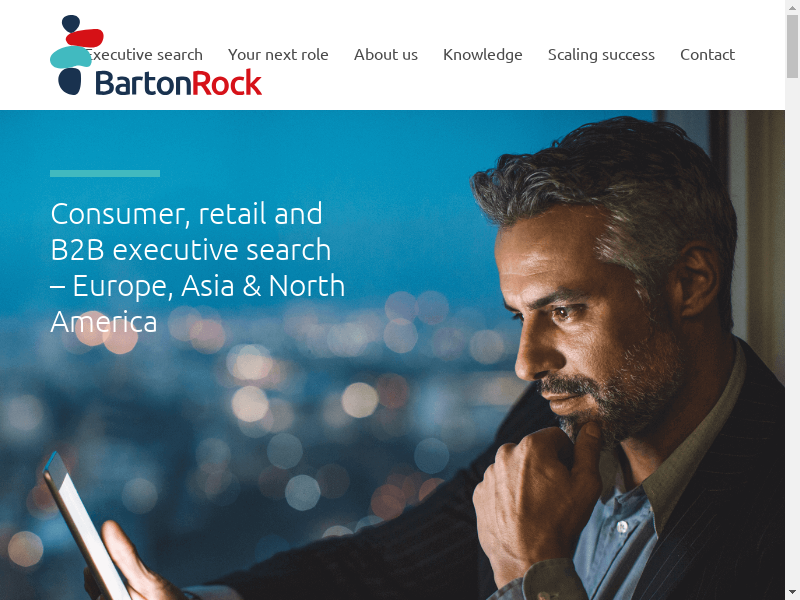Click the bottom navy stone of the logo
Image resolution: width=800 pixels, height=600 pixels.
pos(70,82)
